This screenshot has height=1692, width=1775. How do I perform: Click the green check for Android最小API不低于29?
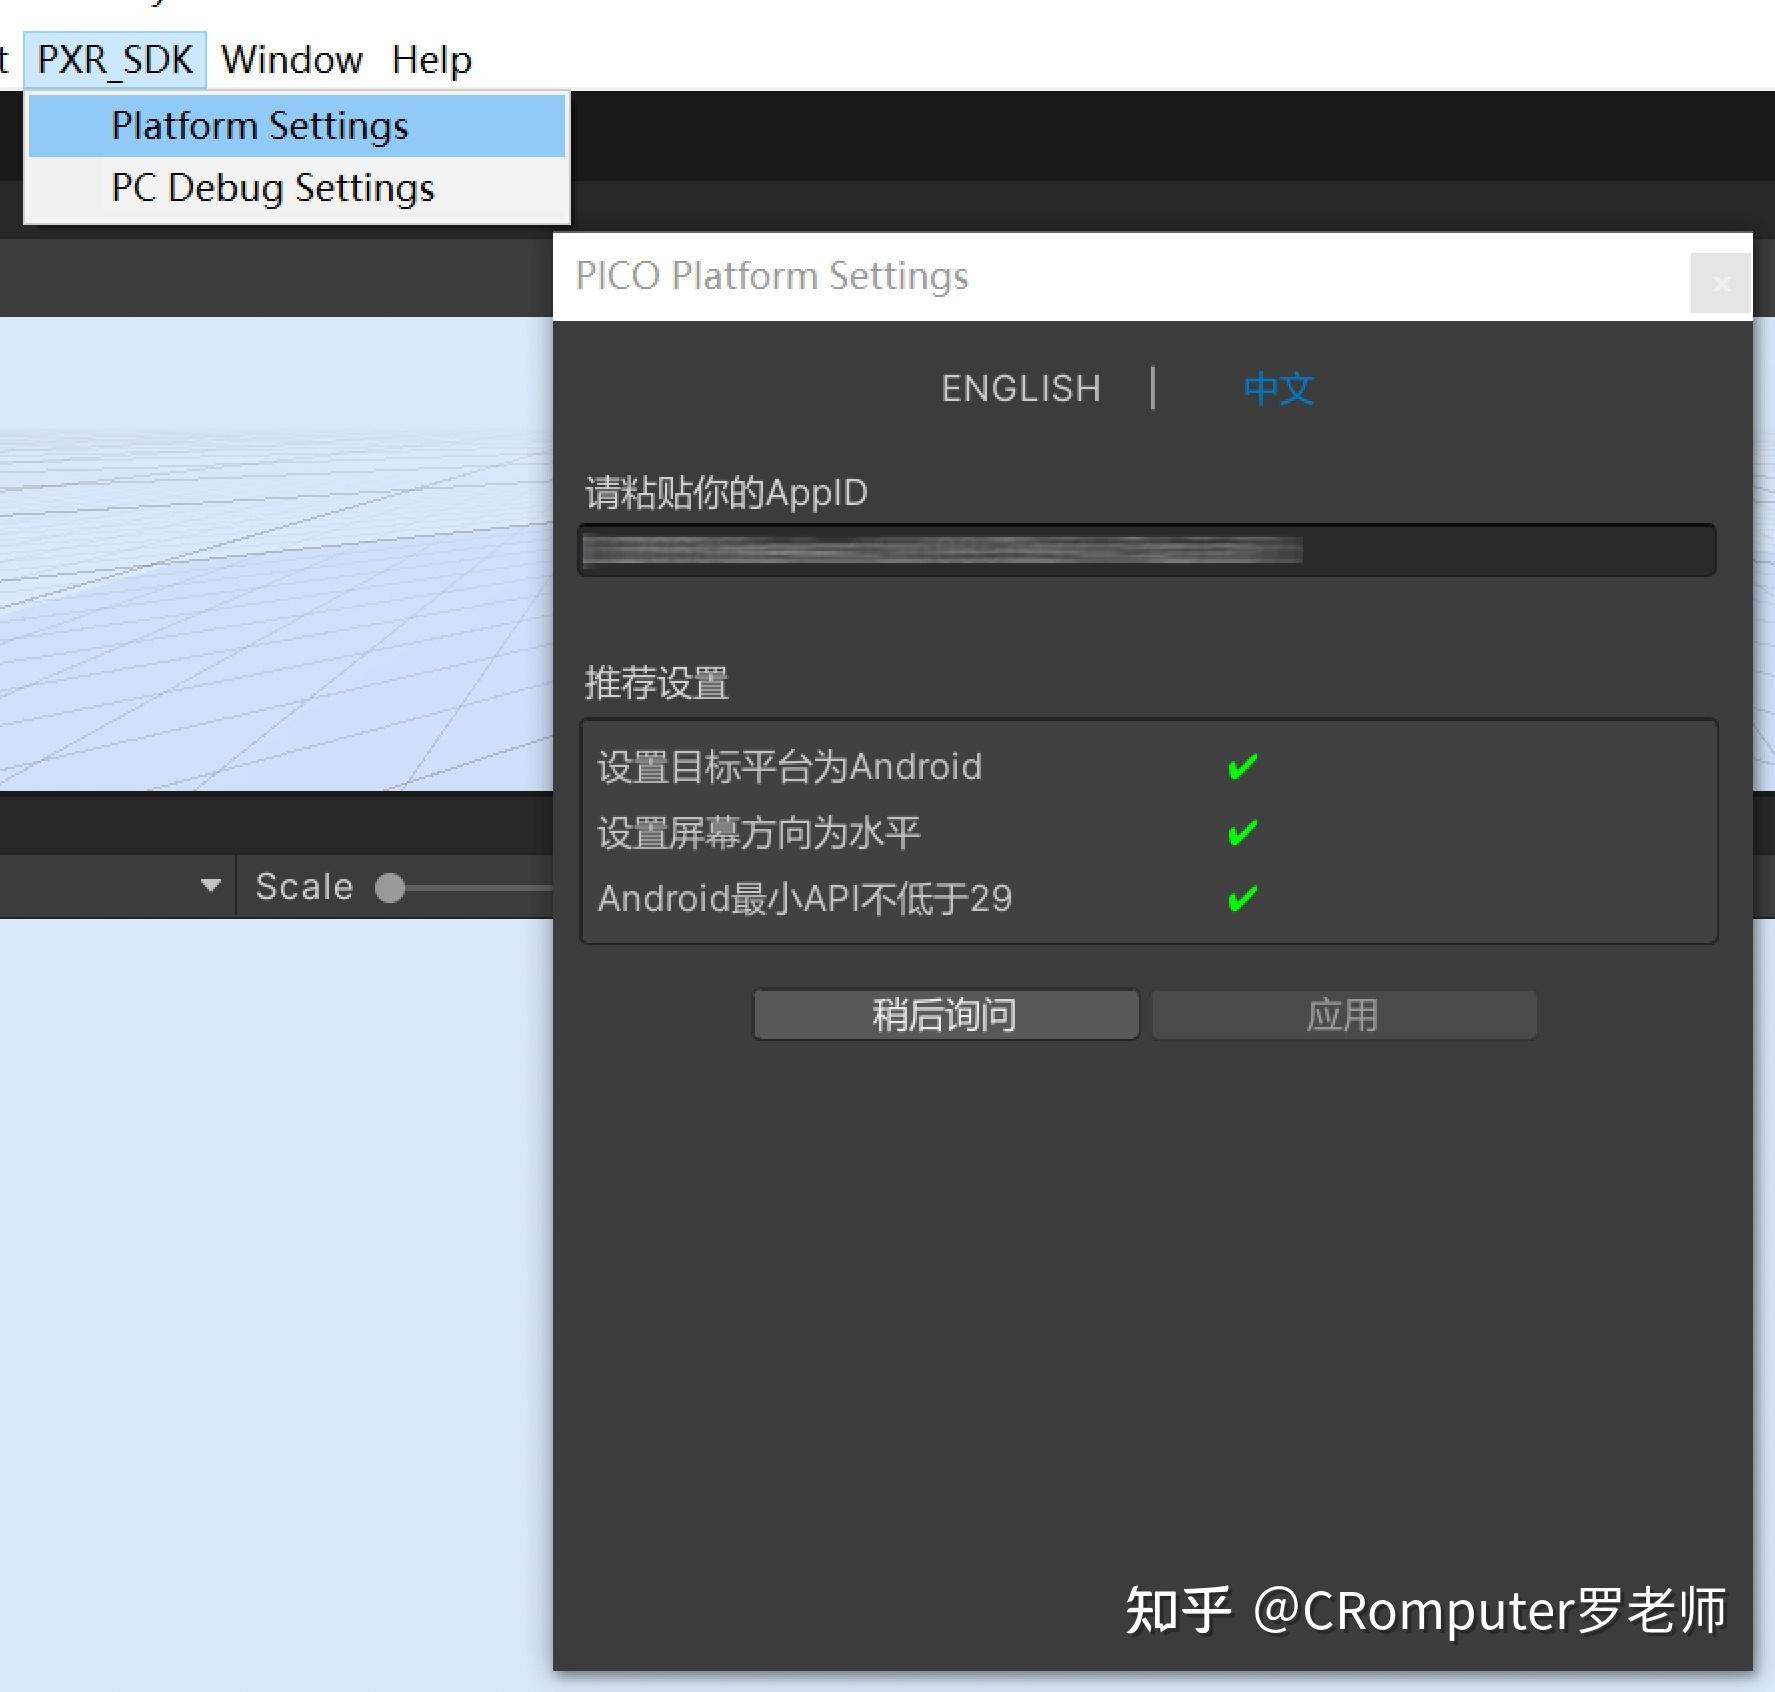pos(1242,898)
